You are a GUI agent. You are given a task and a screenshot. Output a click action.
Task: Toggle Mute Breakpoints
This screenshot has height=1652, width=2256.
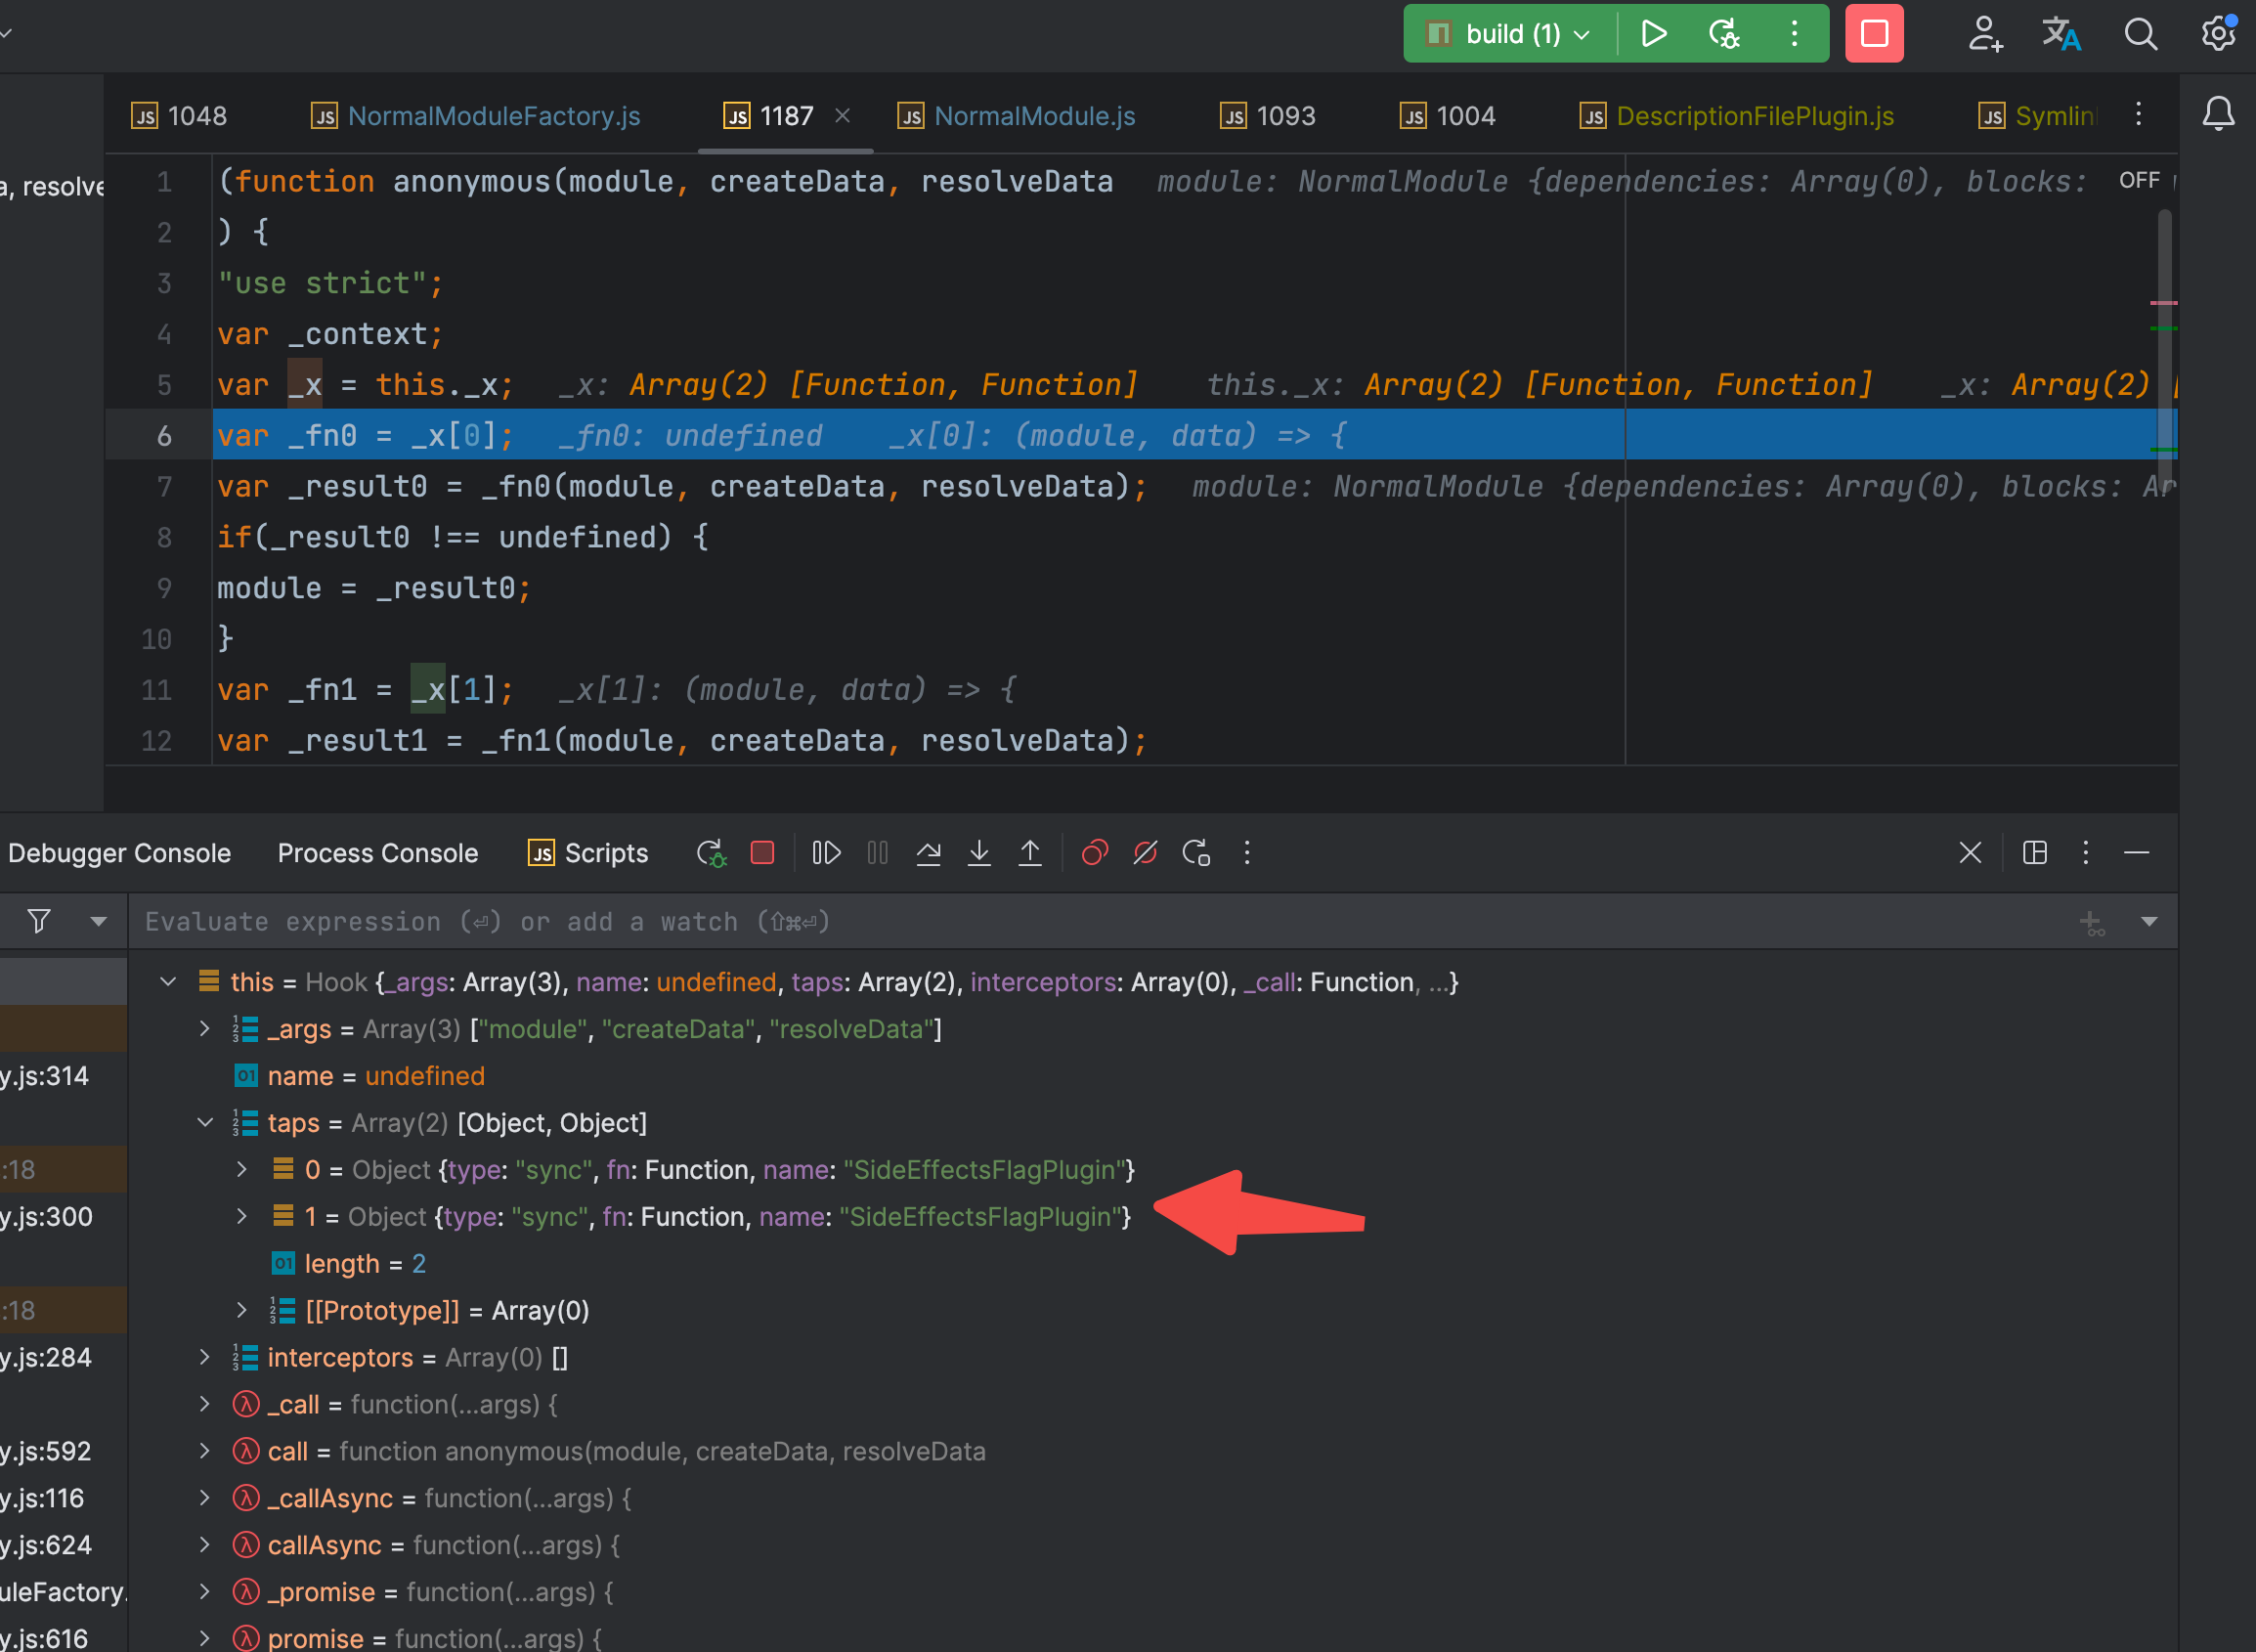point(1145,853)
